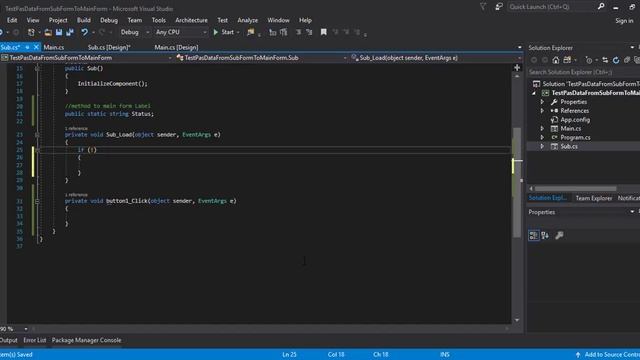Collapse the button1_Click method outlining box
This screenshot has height=360, width=640.
tap(37, 201)
